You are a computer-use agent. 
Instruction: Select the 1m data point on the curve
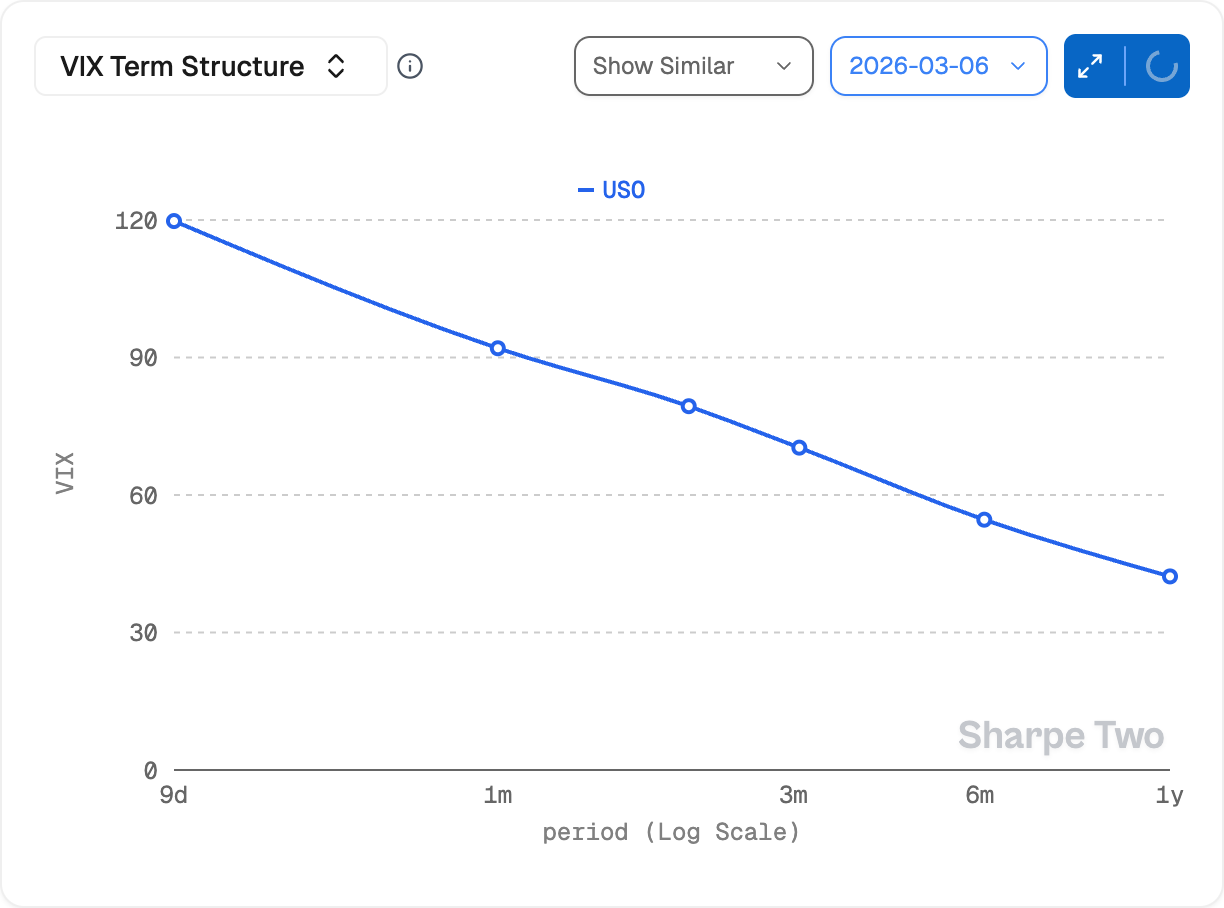tap(498, 348)
